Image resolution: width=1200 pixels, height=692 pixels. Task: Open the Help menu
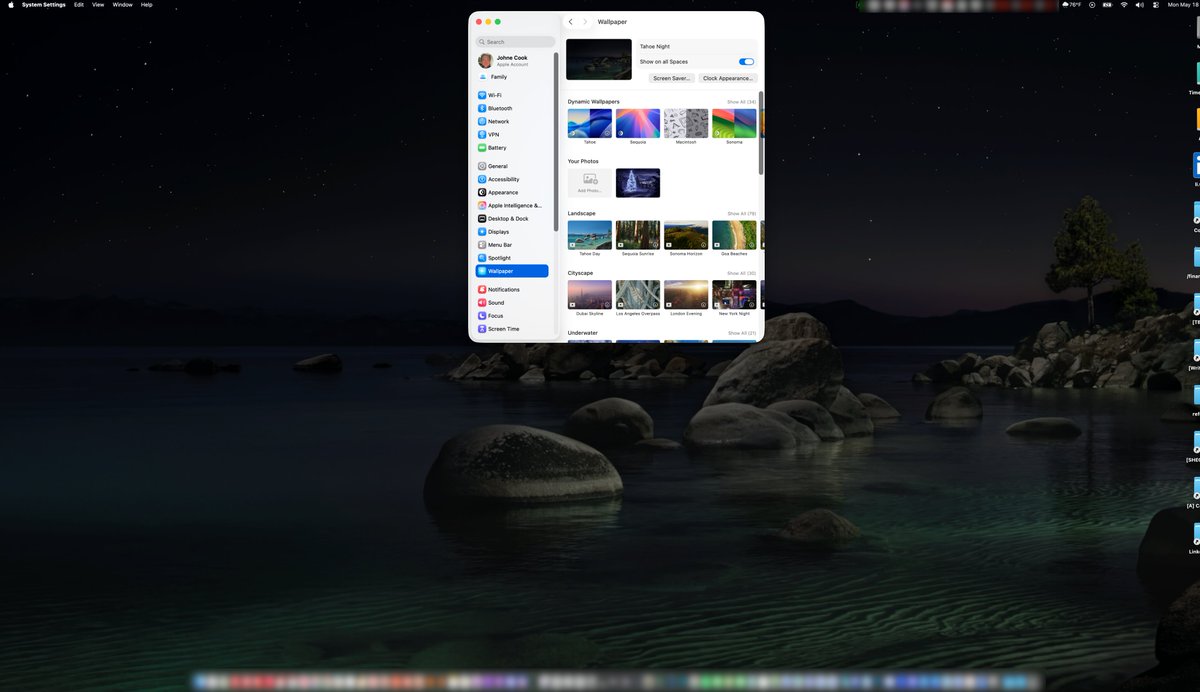pyautogui.click(x=147, y=5)
